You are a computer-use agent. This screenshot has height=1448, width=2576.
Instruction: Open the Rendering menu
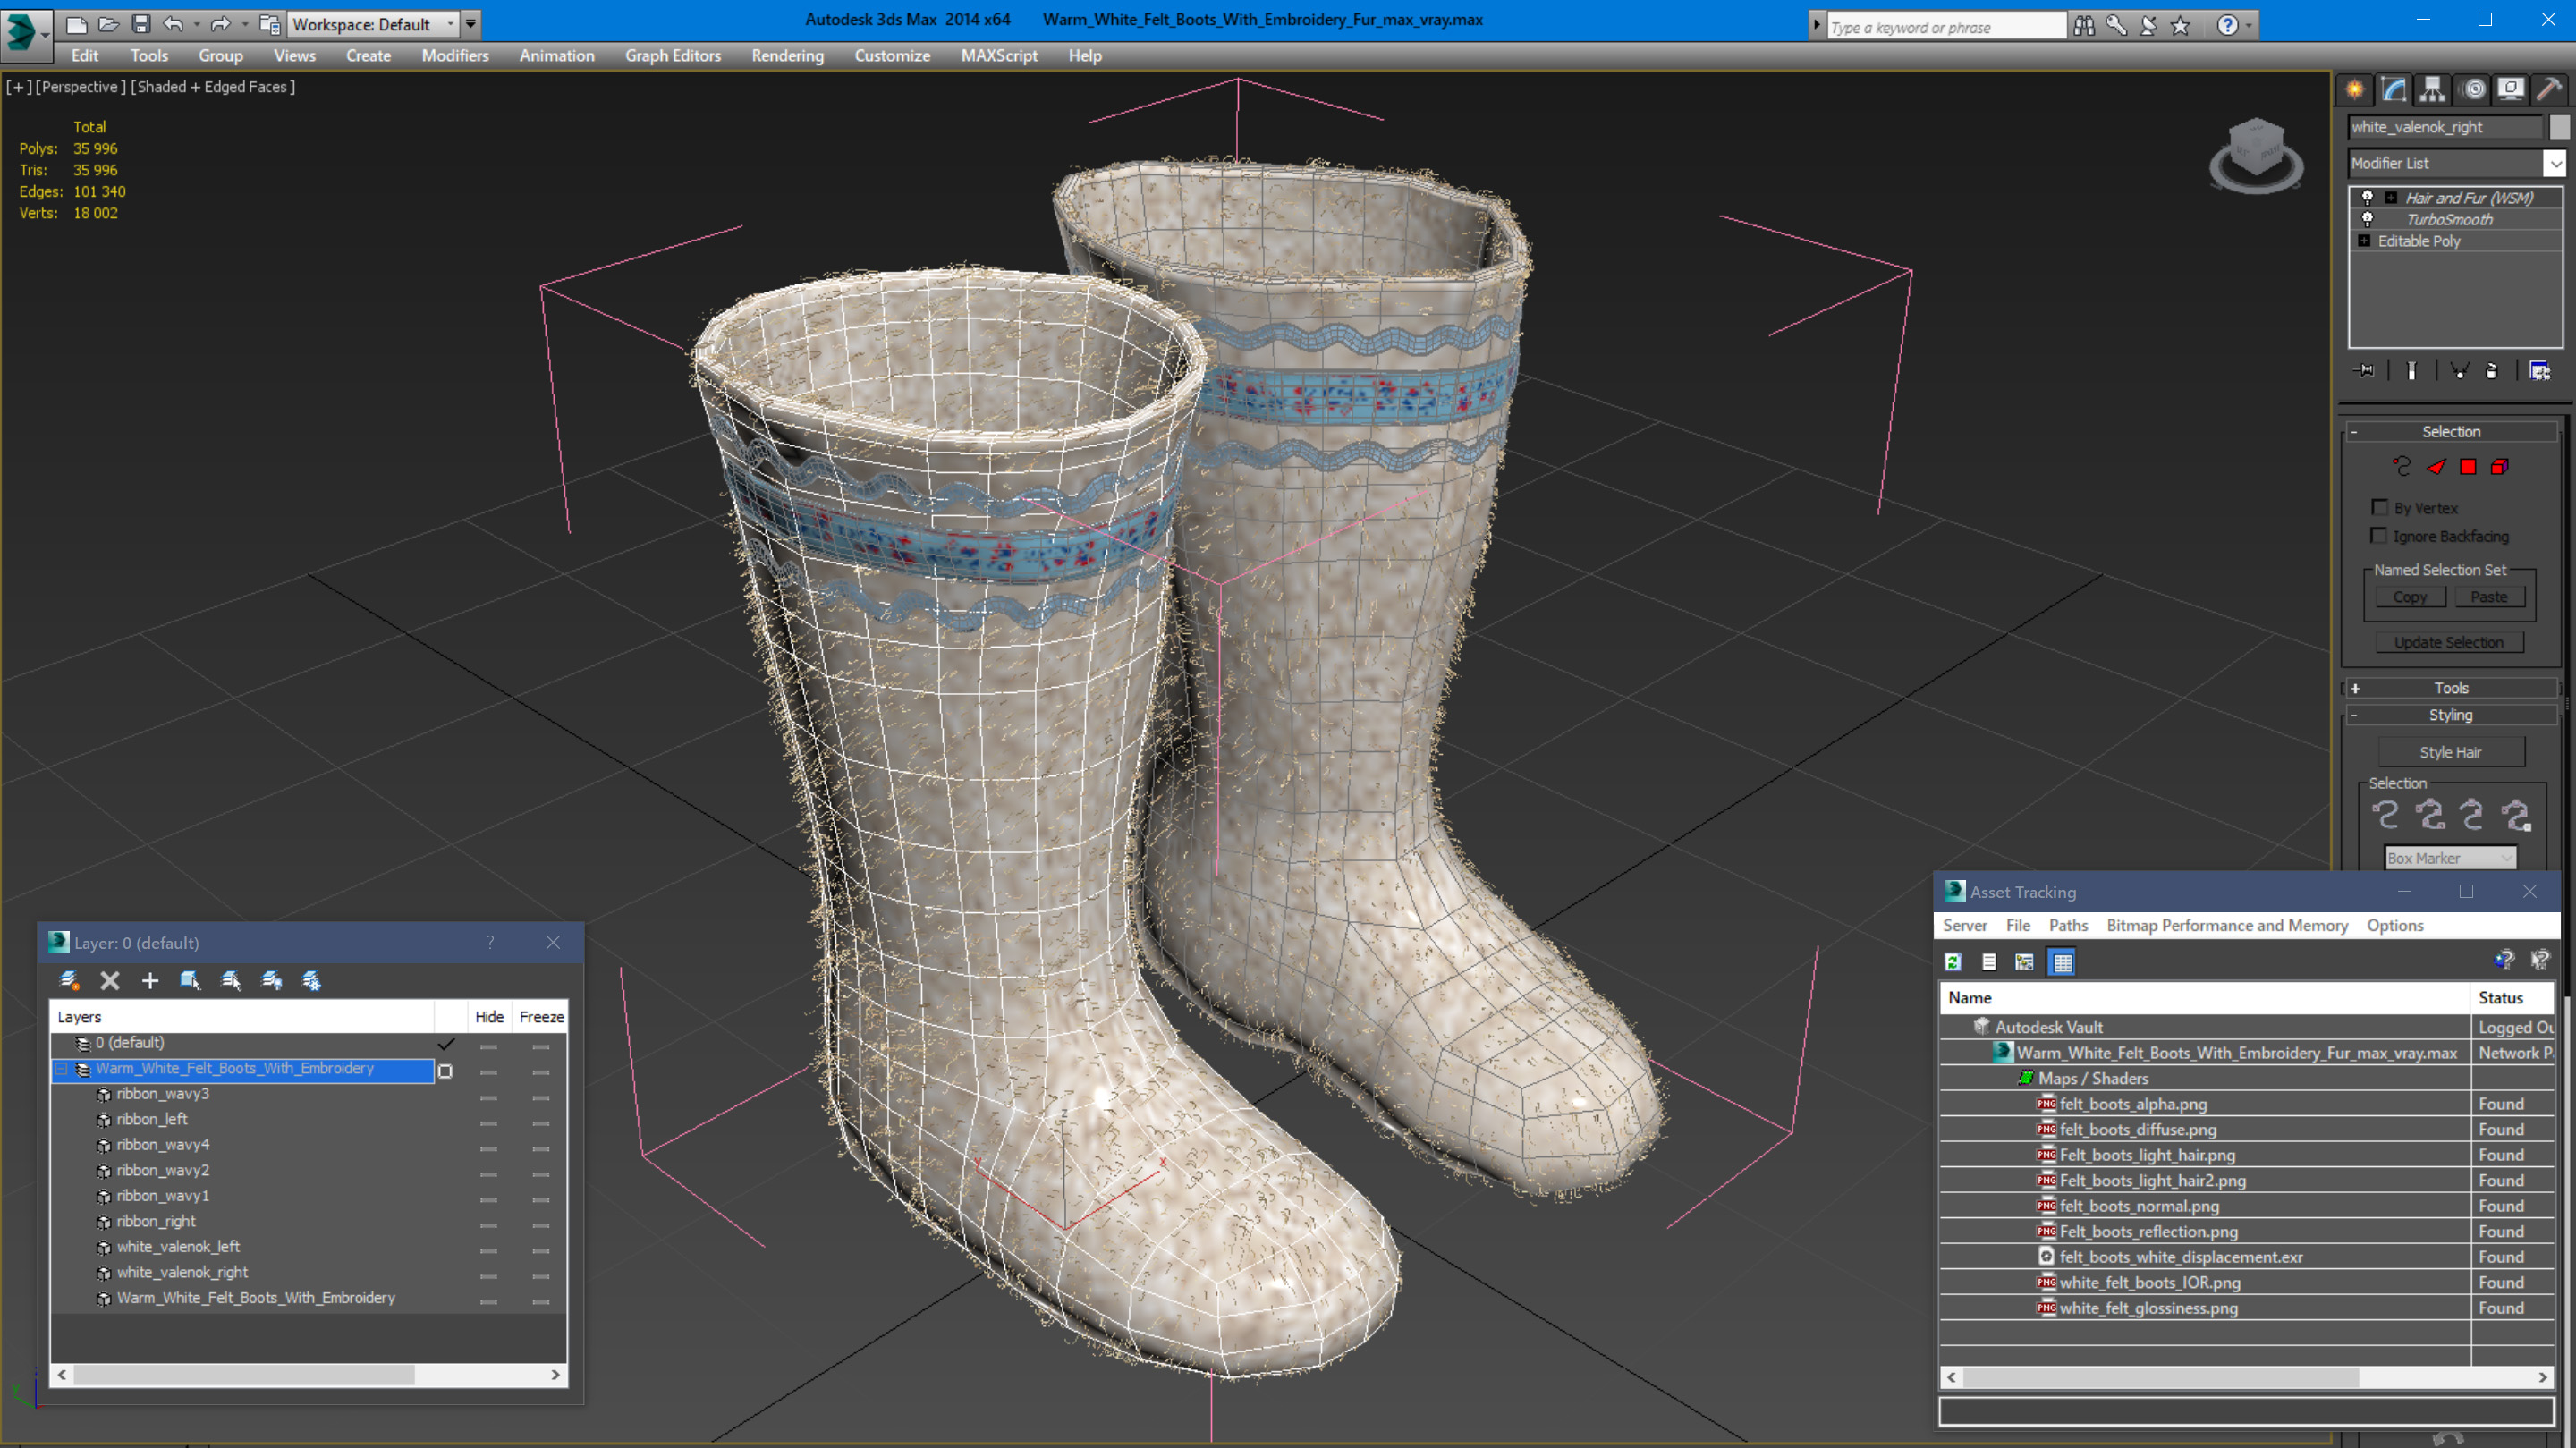coord(787,56)
